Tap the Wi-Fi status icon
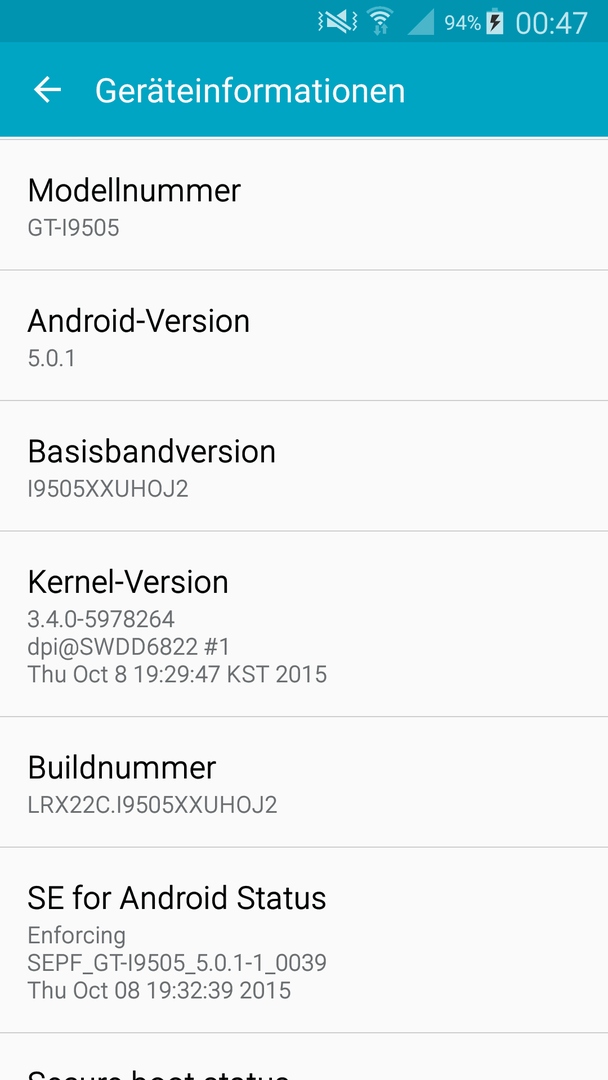The image size is (608, 1080). point(380,21)
